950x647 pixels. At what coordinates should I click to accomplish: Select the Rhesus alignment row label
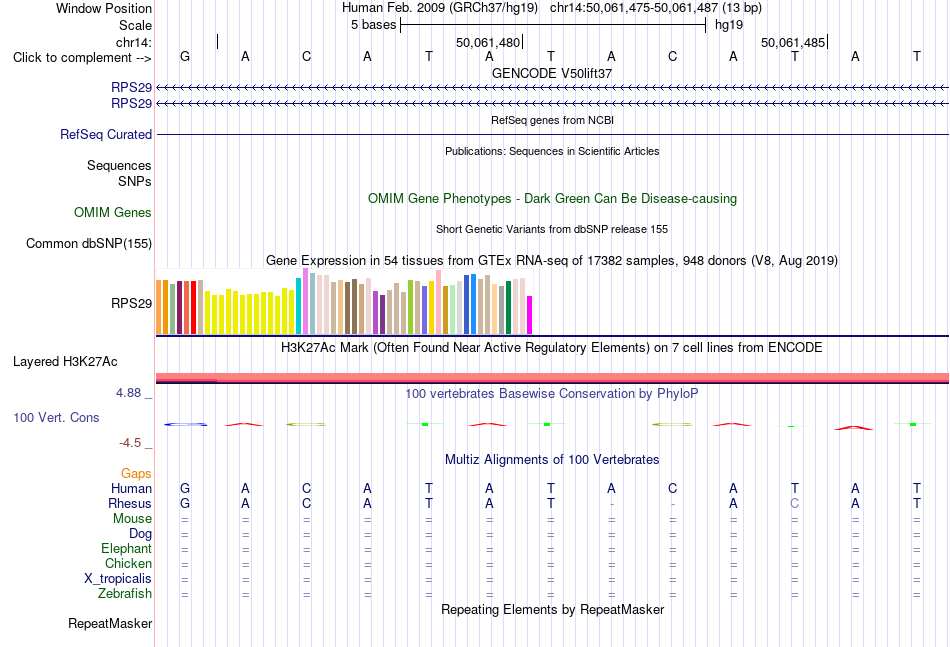130,503
